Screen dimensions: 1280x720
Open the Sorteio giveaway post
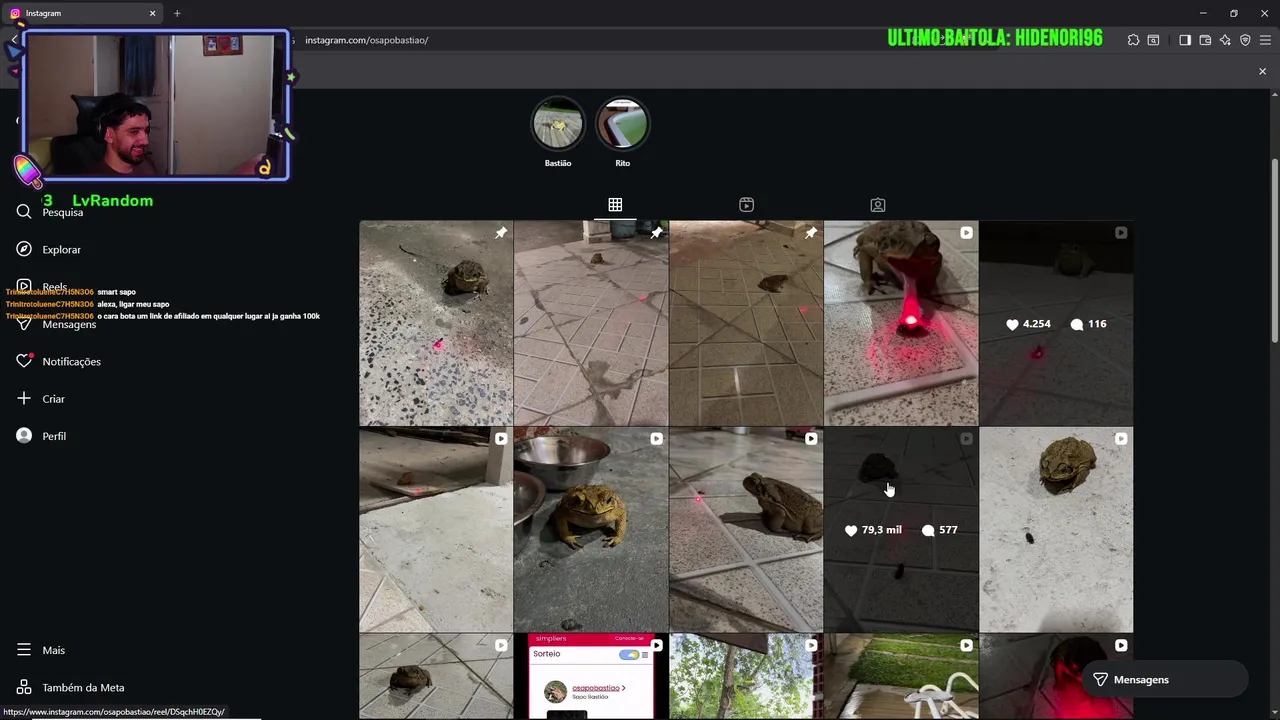591,676
